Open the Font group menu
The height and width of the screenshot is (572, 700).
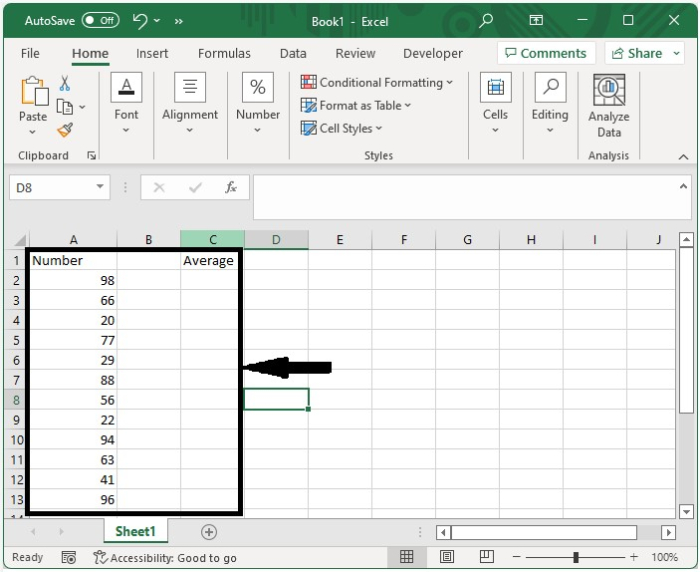pyautogui.click(x=126, y=103)
